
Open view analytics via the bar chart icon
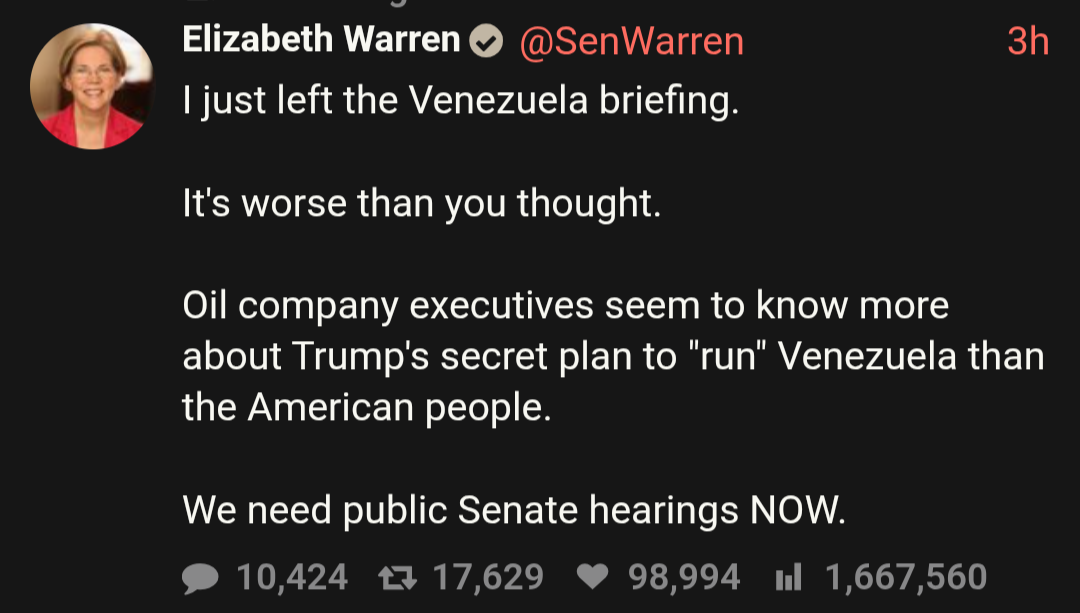pos(790,577)
